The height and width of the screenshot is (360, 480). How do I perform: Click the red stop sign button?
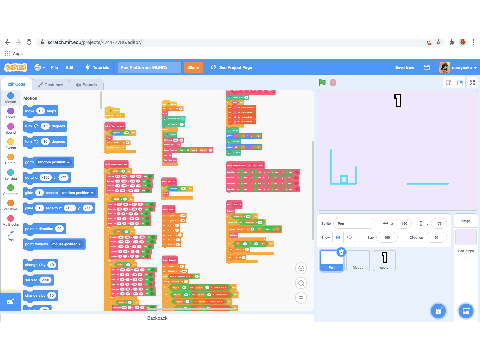(x=333, y=82)
